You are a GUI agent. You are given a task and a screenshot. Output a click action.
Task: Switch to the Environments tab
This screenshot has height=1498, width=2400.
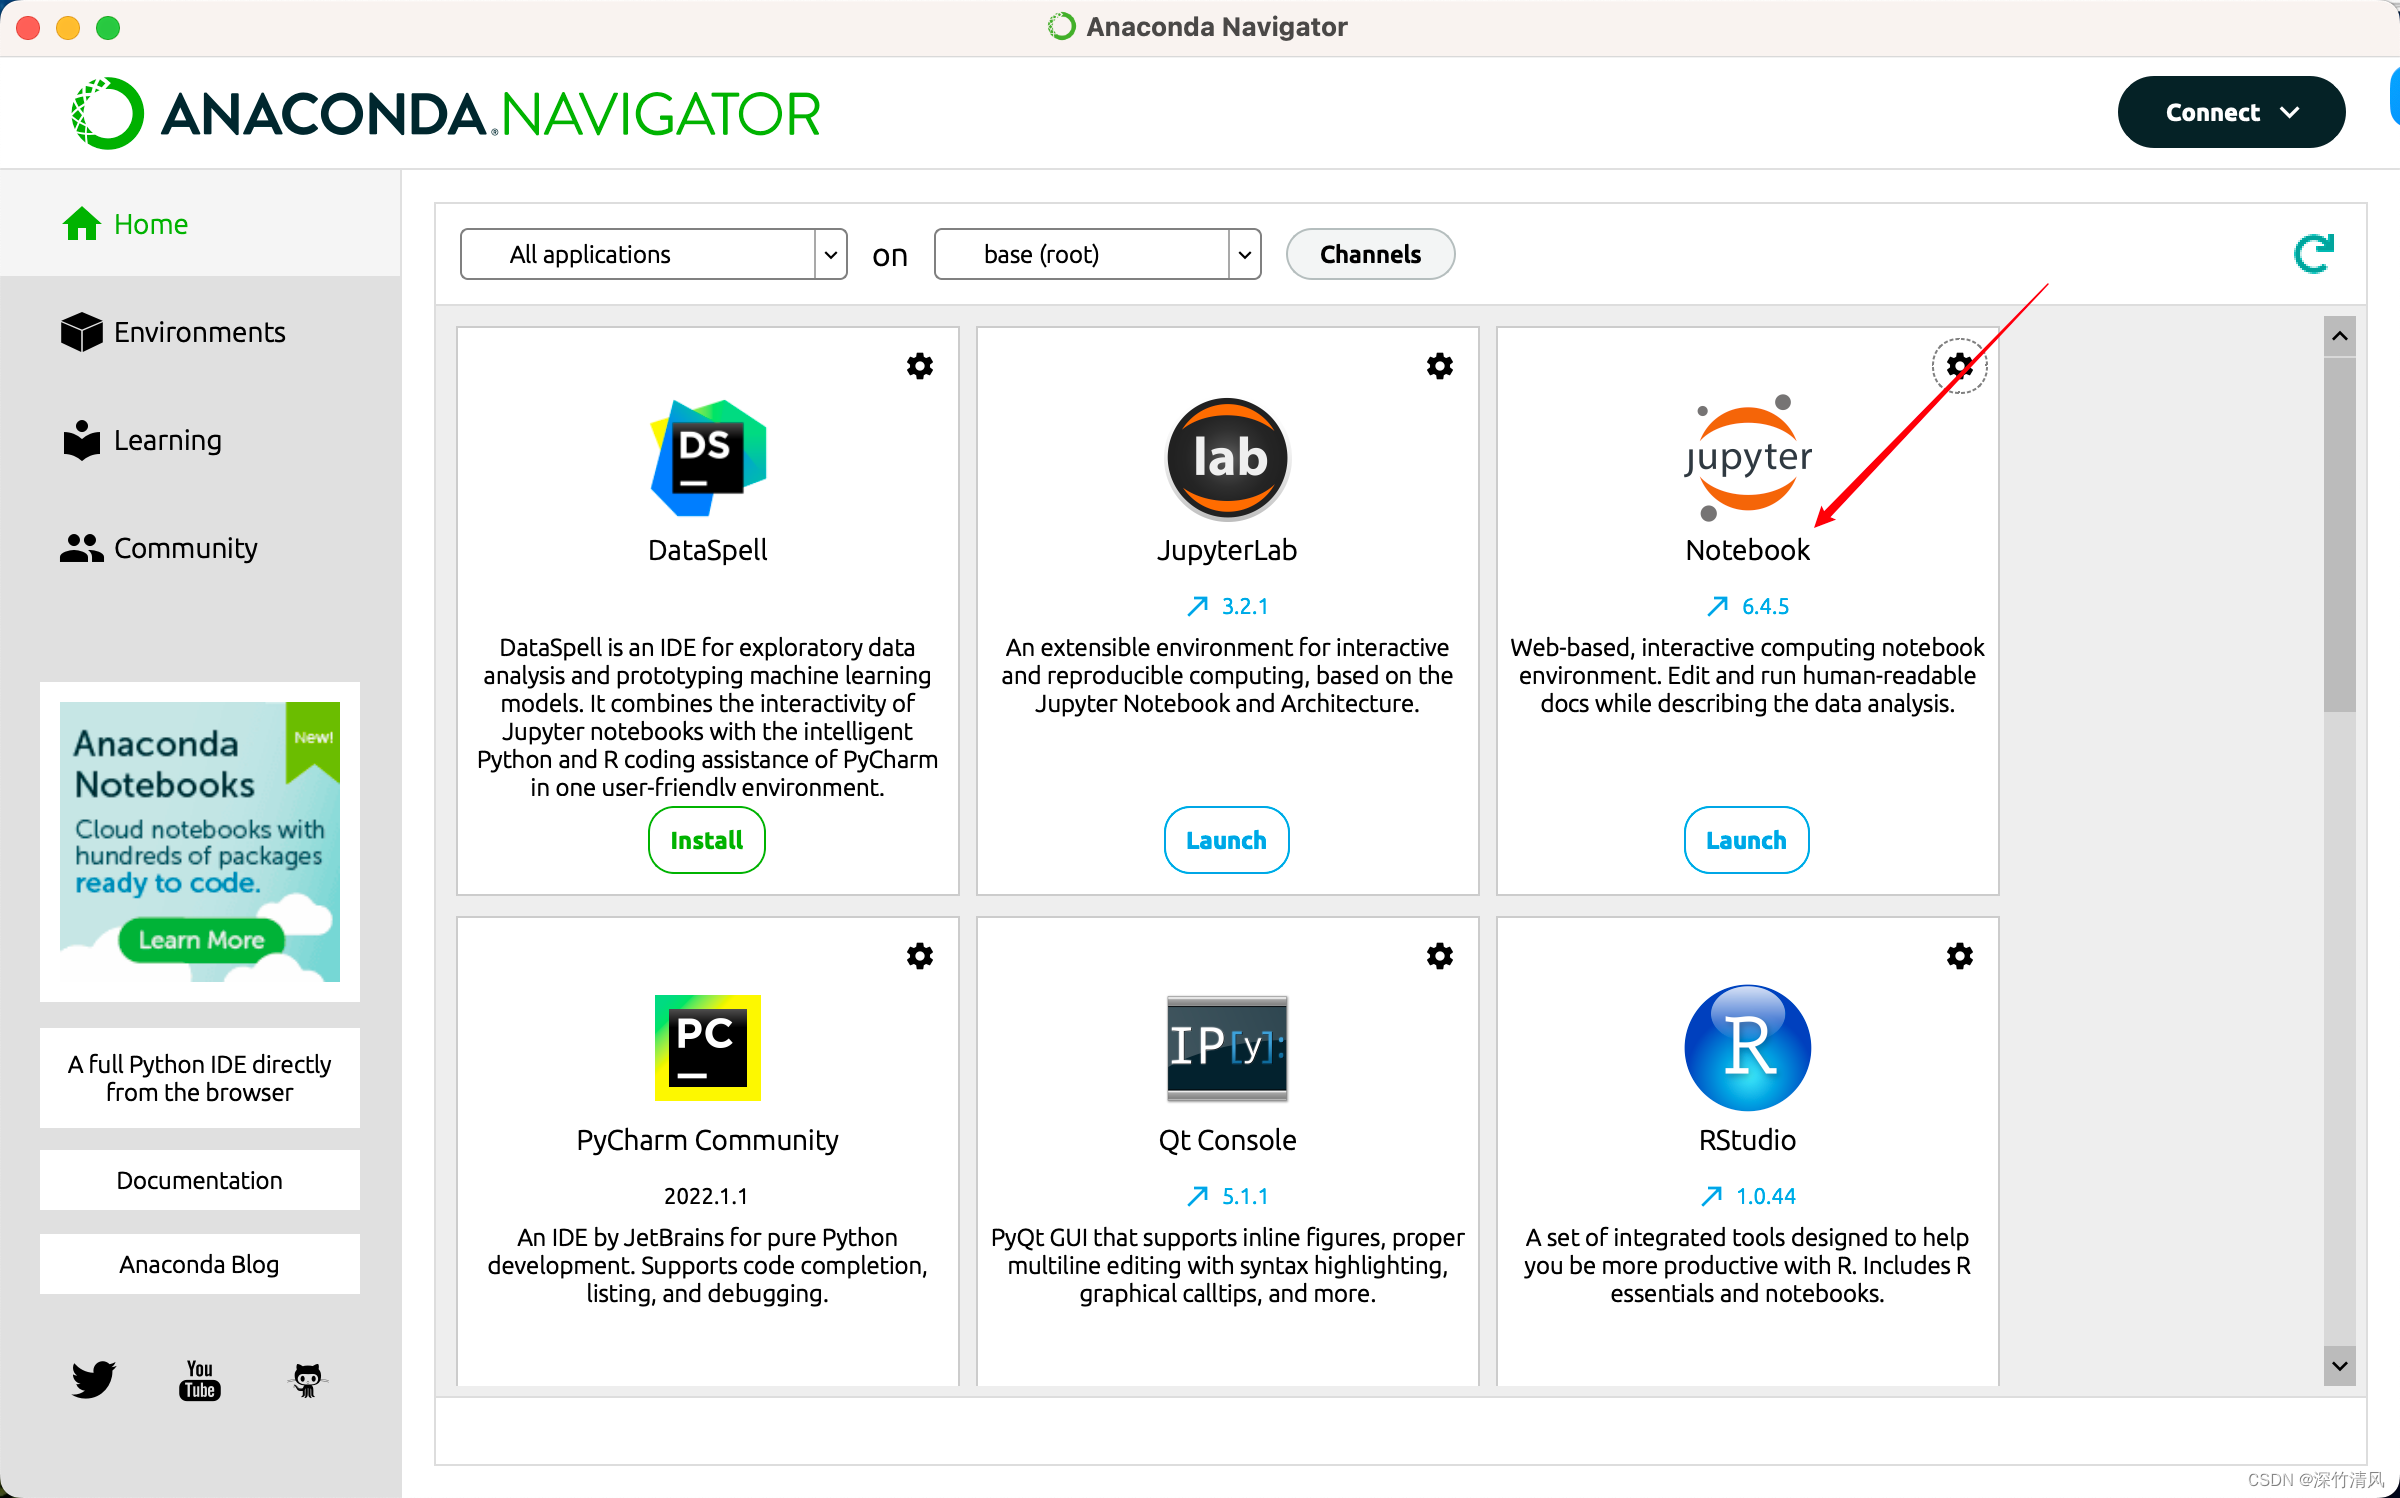[x=199, y=332]
